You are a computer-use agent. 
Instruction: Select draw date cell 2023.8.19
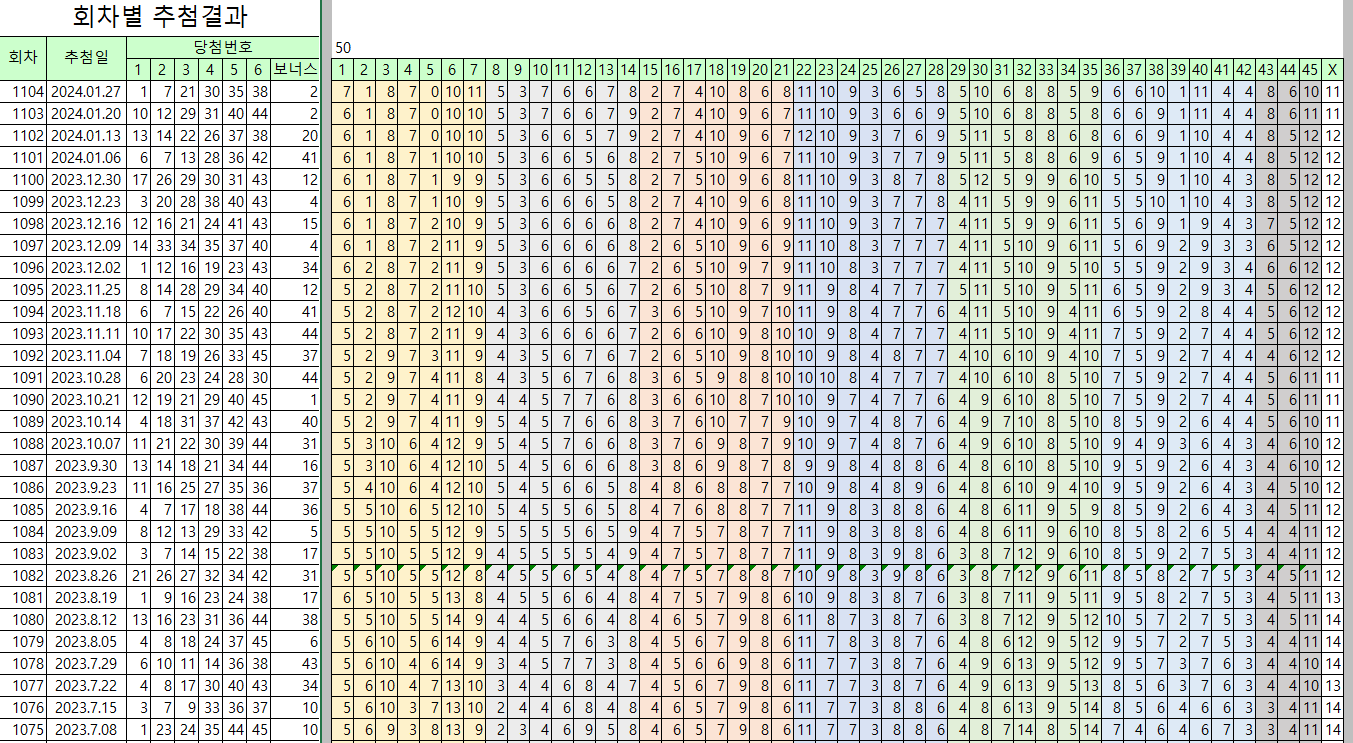(x=86, y=598)
